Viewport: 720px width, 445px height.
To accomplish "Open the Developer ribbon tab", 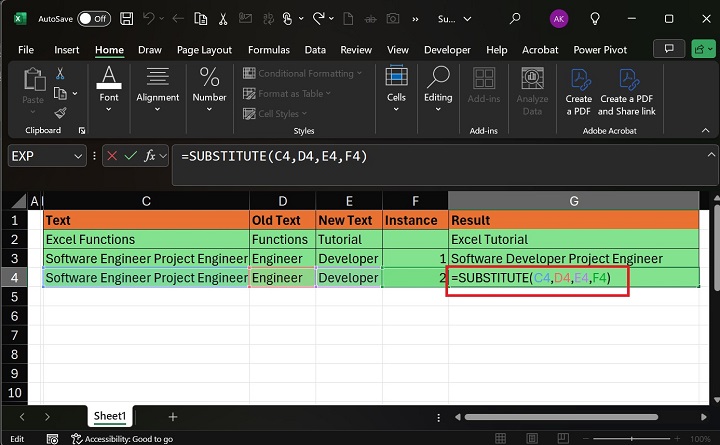I will tap(447, 50).
